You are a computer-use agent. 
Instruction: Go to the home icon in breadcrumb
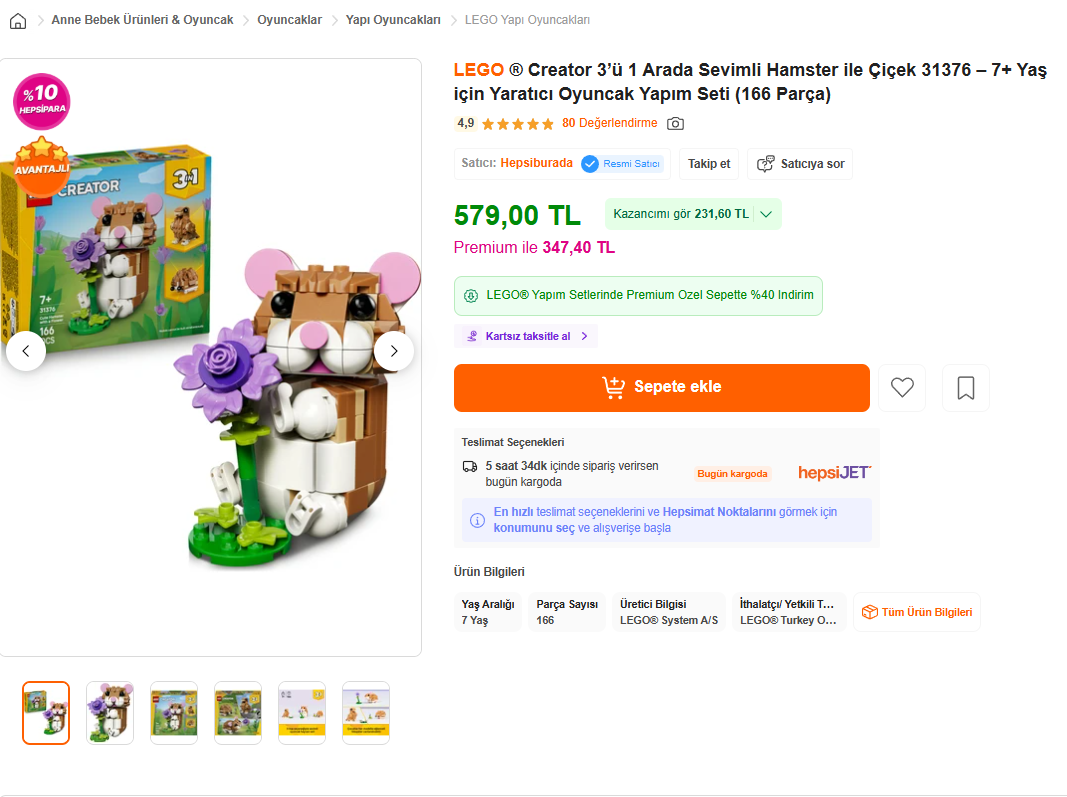pos(18,21)
